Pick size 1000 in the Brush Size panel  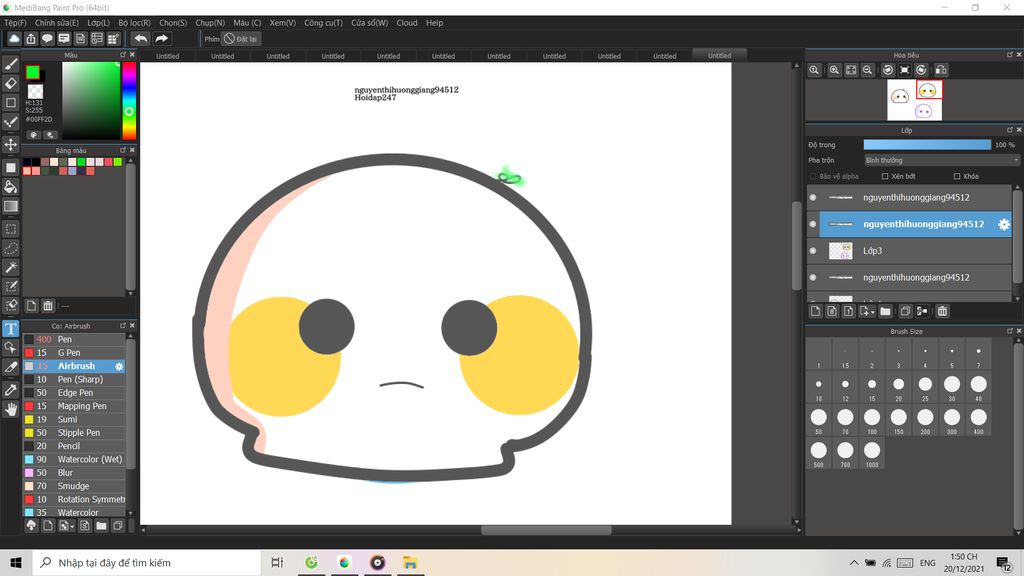coord(872,453)
